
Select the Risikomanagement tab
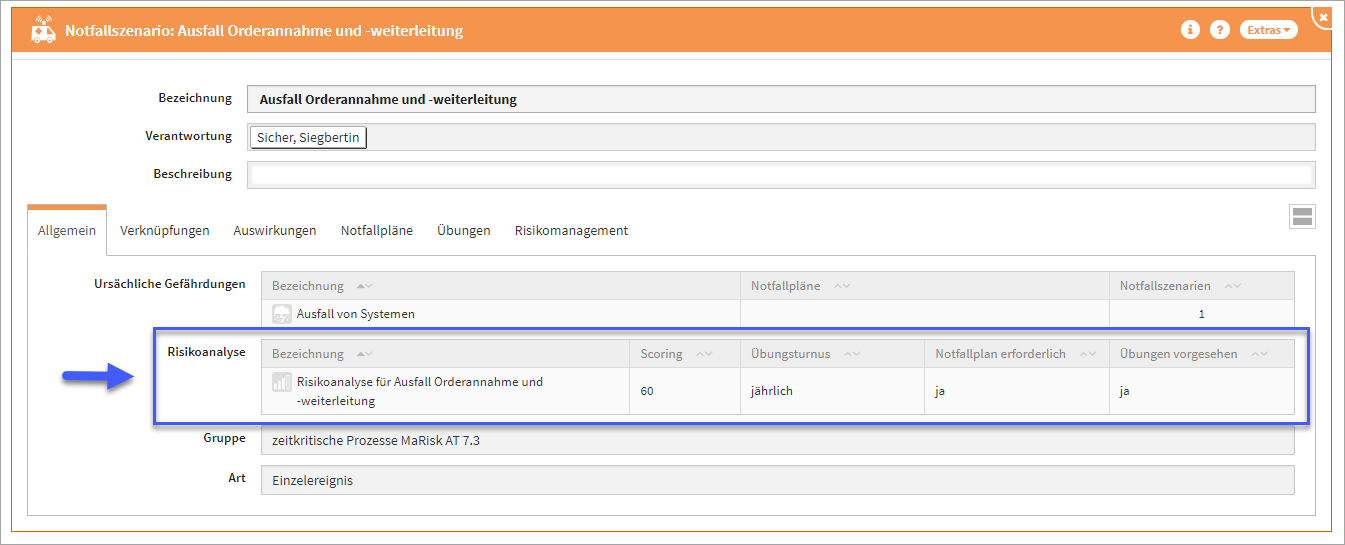point(571,230)
